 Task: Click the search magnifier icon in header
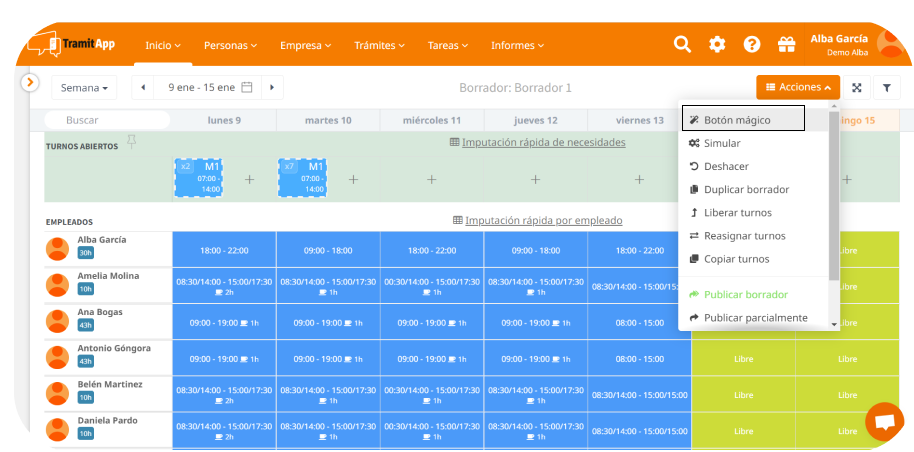[682, 44]
